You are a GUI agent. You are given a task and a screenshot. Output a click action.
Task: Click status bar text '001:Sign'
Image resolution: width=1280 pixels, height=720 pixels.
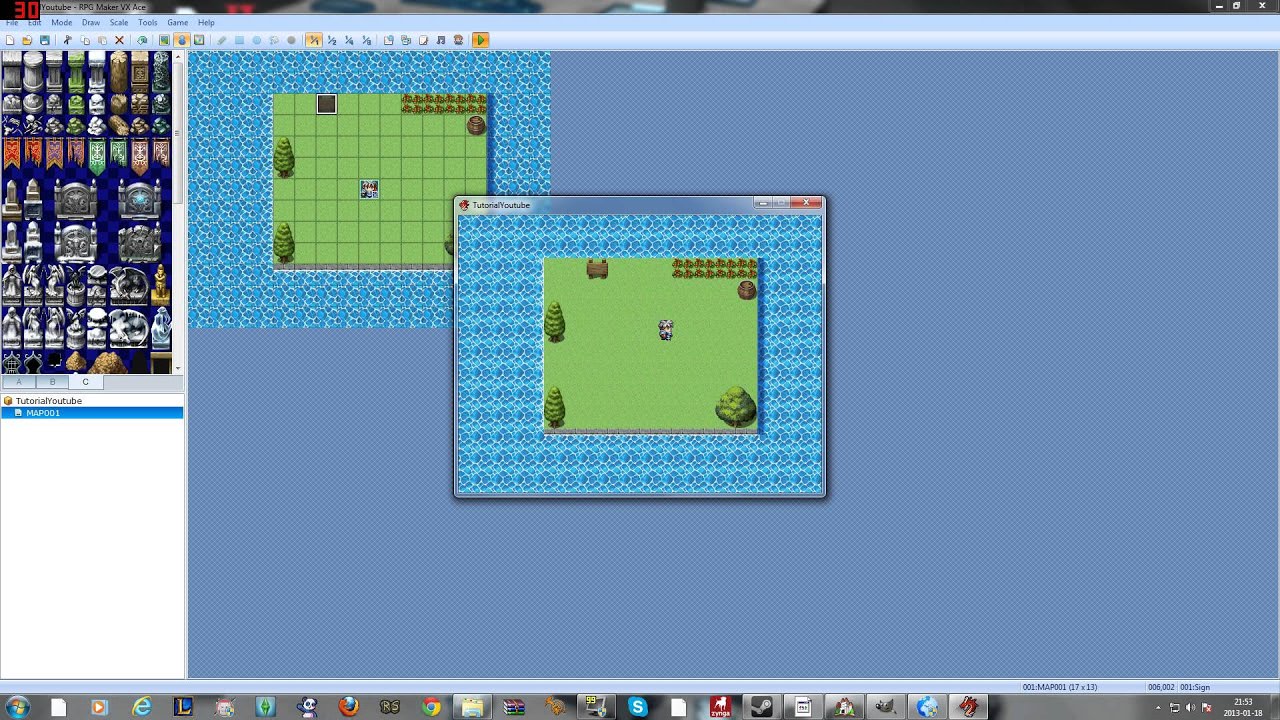(x=1195, y=687)
